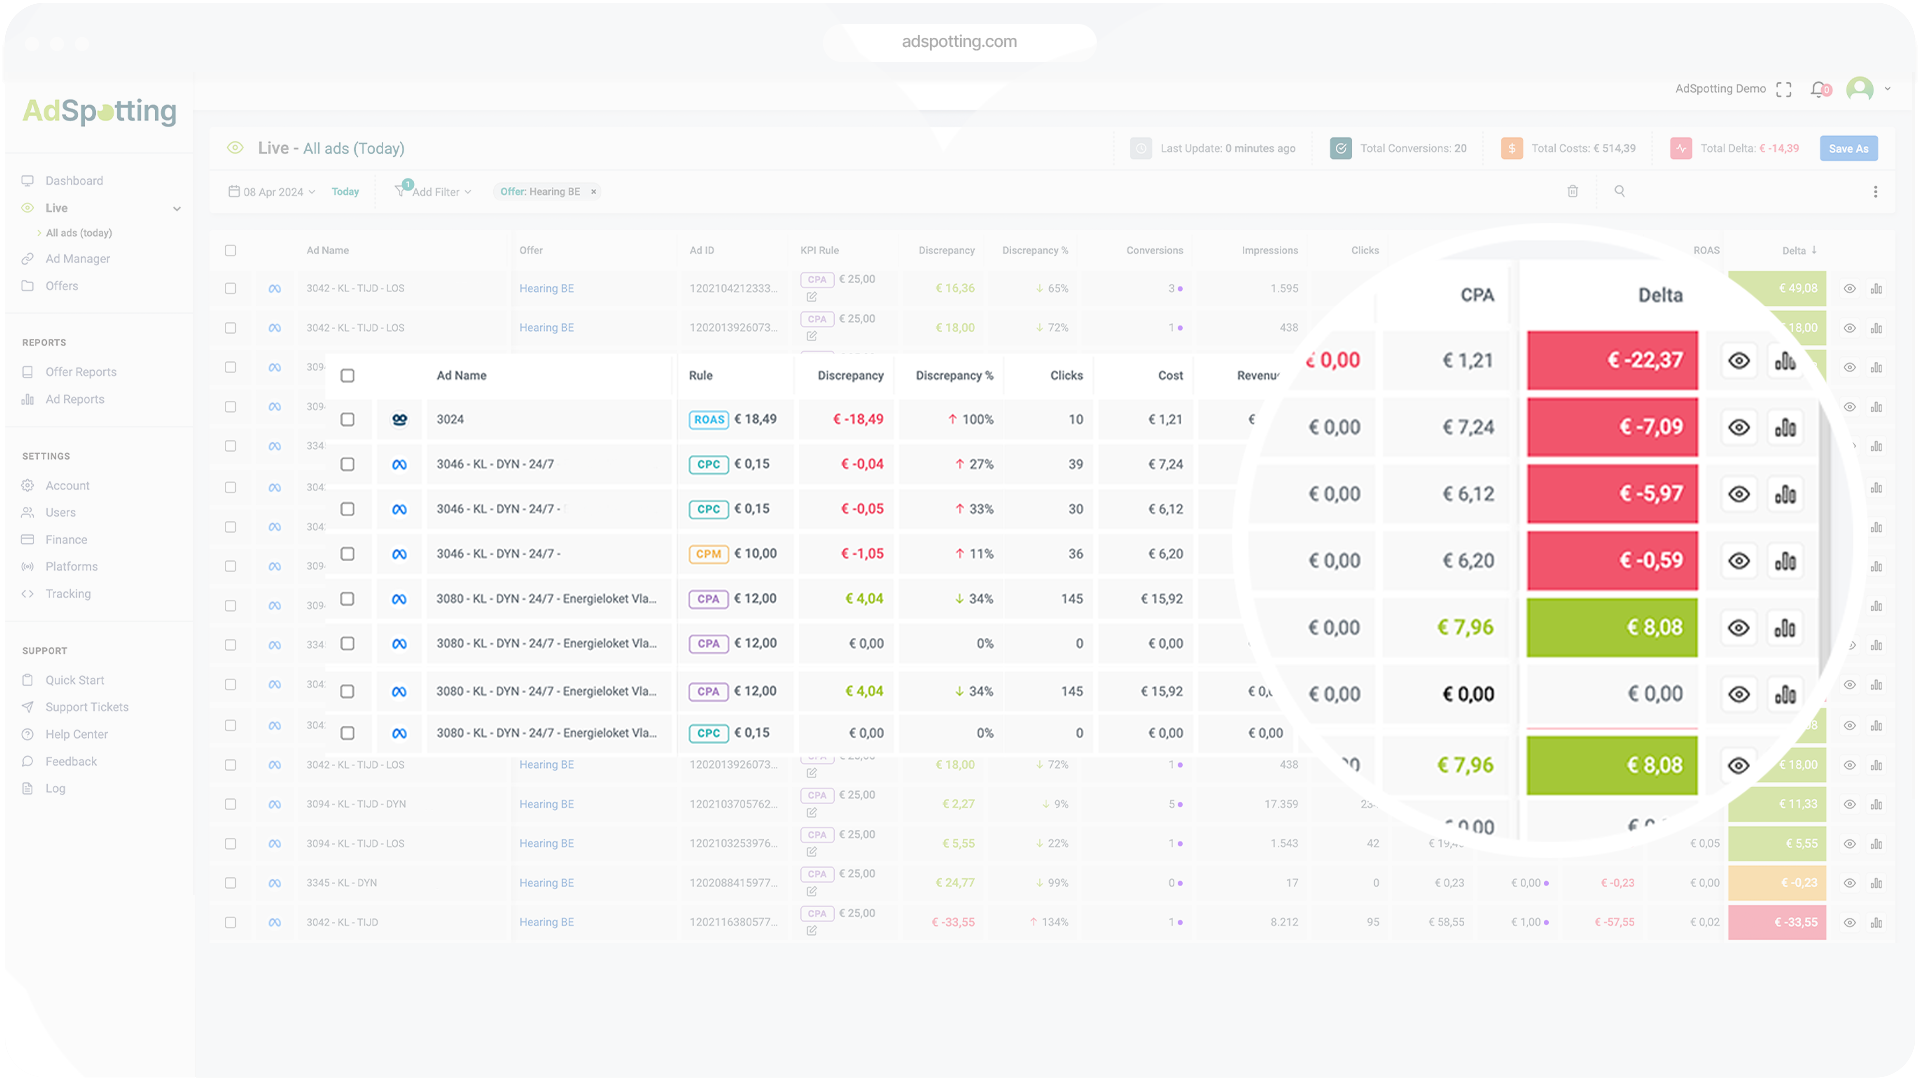Click Meta icon on the 3046 CPM row
The width and height of the screenshot is (1920, 1080).
tap(399, 554)
